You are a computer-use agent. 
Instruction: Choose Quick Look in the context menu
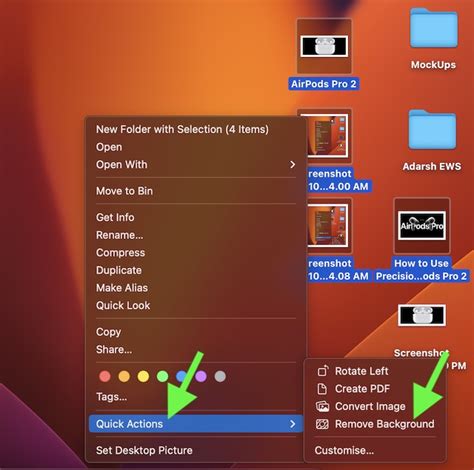[123, 306]
